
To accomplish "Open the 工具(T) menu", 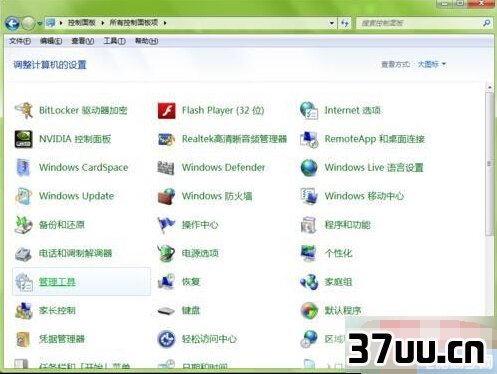I will coord(114,41).
